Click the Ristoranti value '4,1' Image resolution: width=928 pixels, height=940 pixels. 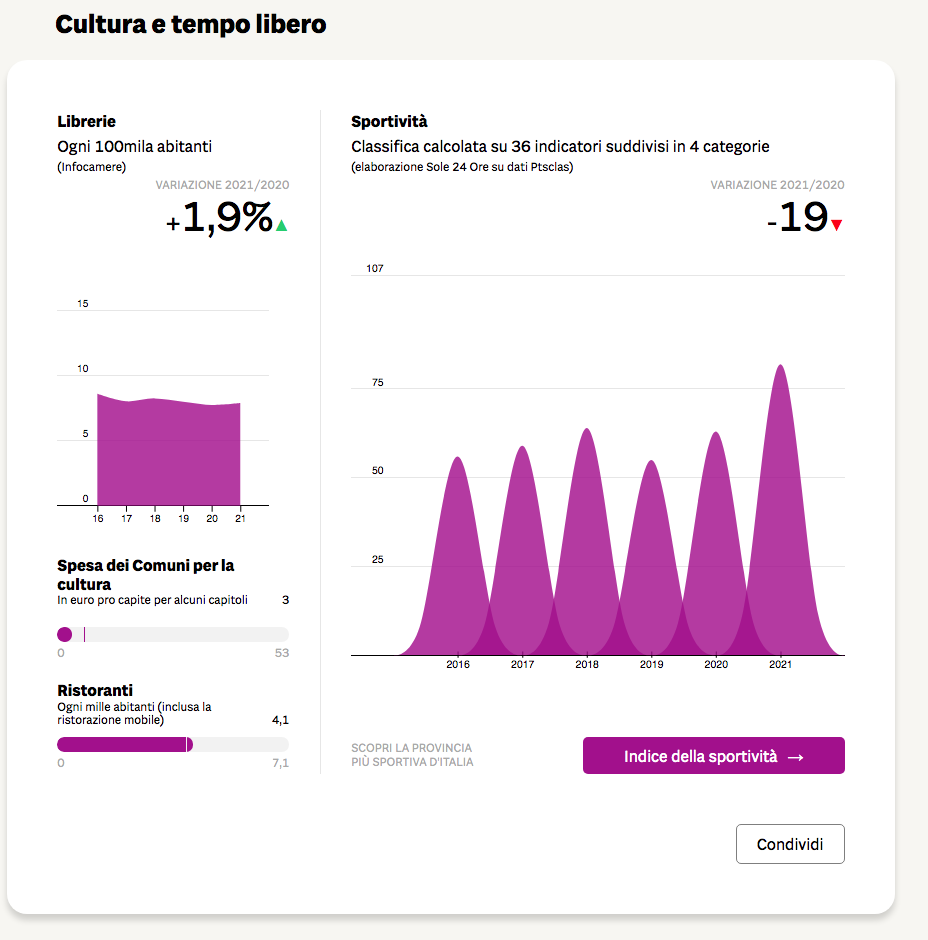pyautogui.click(x=281, y=720)
